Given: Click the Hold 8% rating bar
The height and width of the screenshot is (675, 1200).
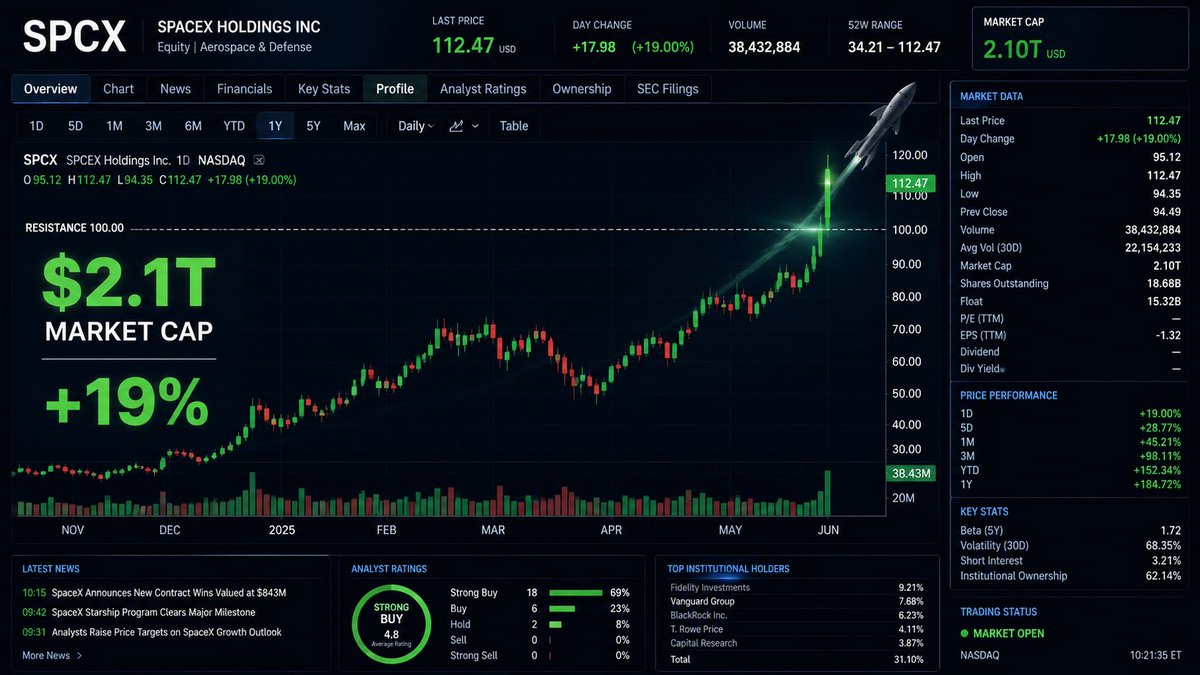Looking at the screenshot, I should point(556,624).
